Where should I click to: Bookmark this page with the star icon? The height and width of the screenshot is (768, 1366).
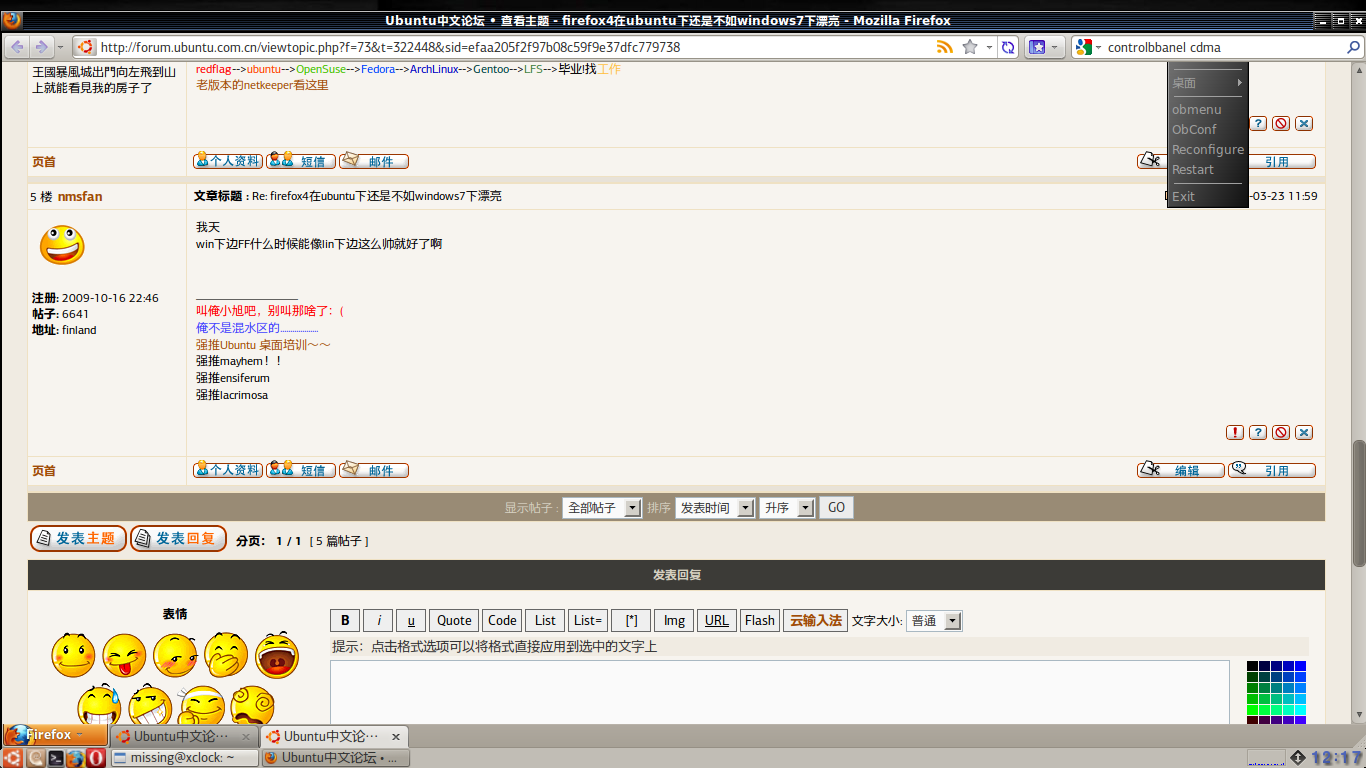[x=970, y=47]
